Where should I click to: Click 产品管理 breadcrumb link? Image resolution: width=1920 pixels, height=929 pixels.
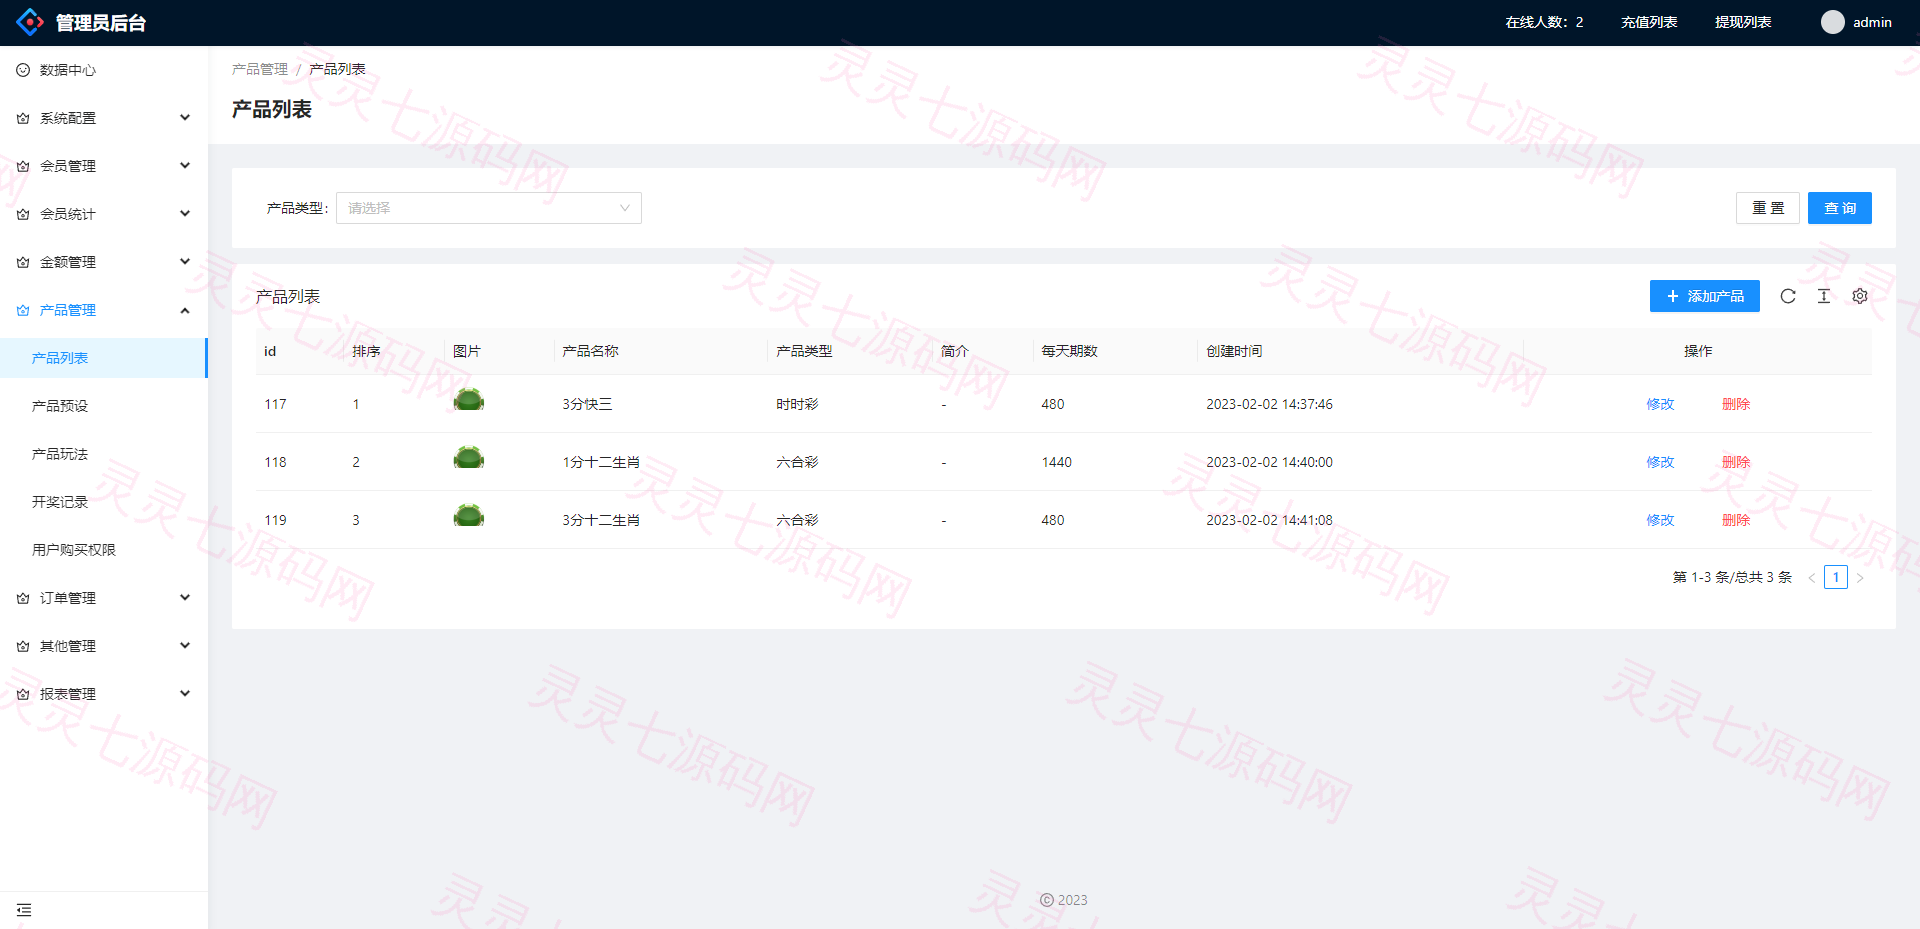(x=260, y=69)
